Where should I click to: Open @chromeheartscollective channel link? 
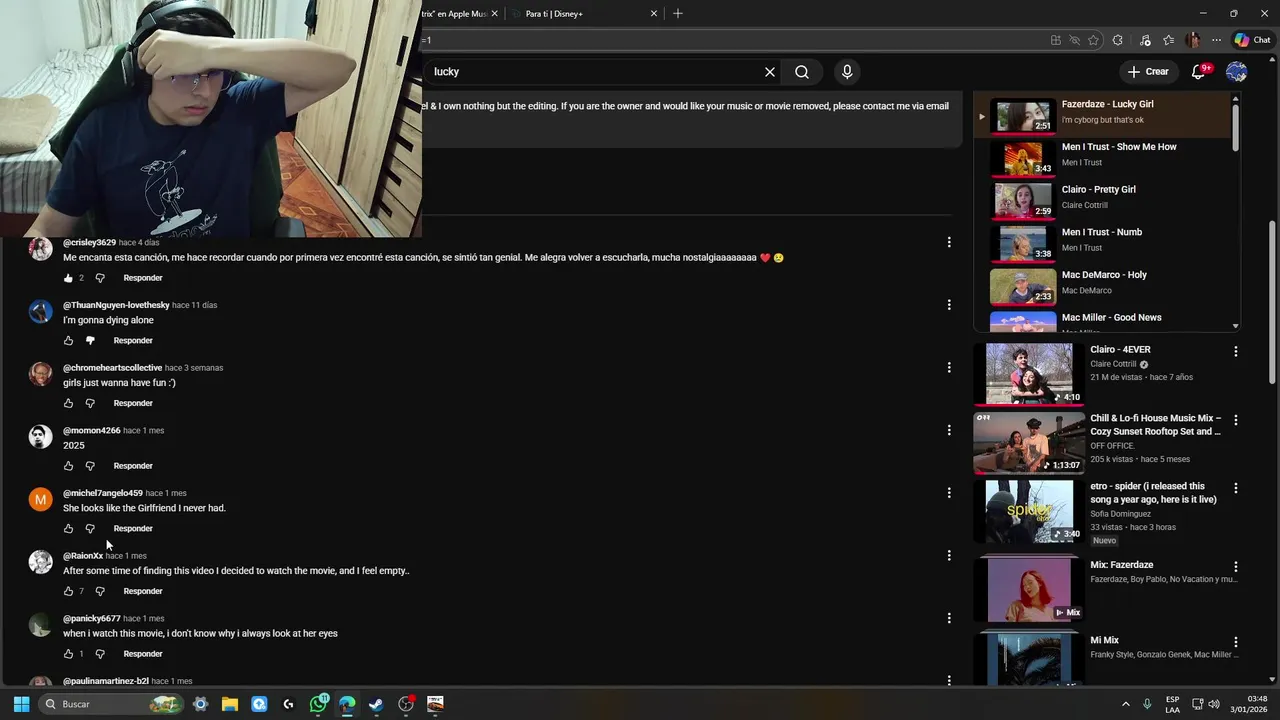[x=112, y=368]
